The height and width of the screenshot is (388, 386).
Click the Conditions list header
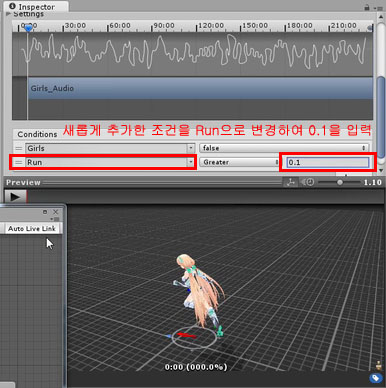pyautogui.click(x=37, y=134)
